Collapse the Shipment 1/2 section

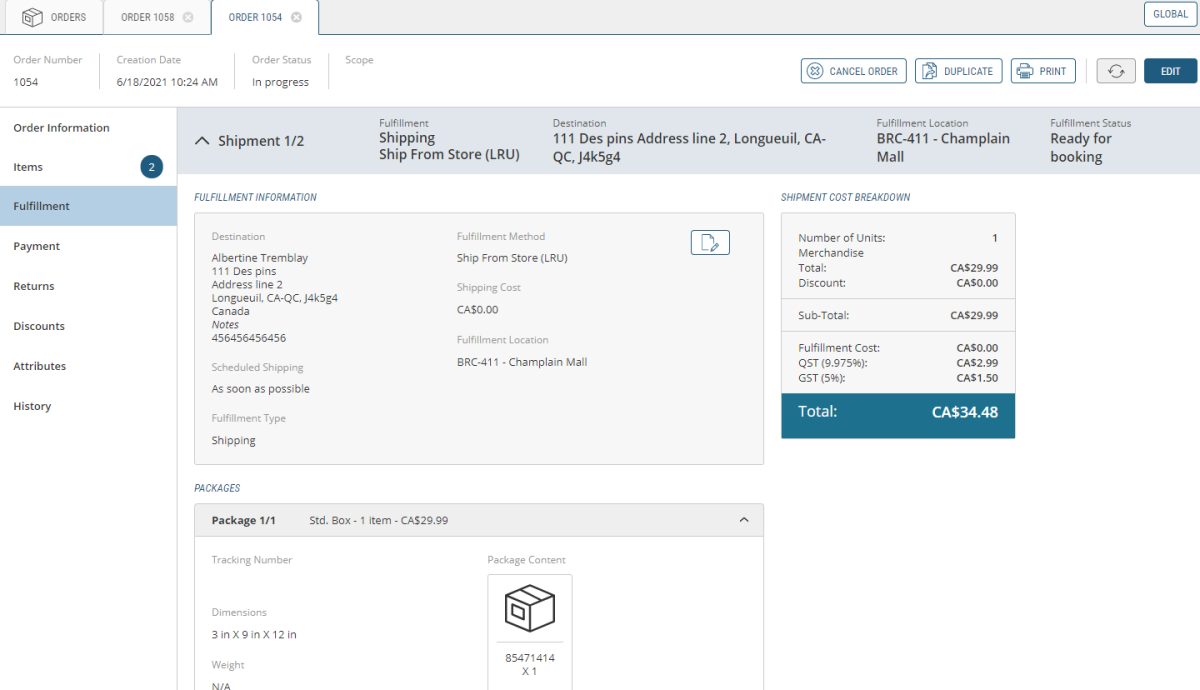202,141
